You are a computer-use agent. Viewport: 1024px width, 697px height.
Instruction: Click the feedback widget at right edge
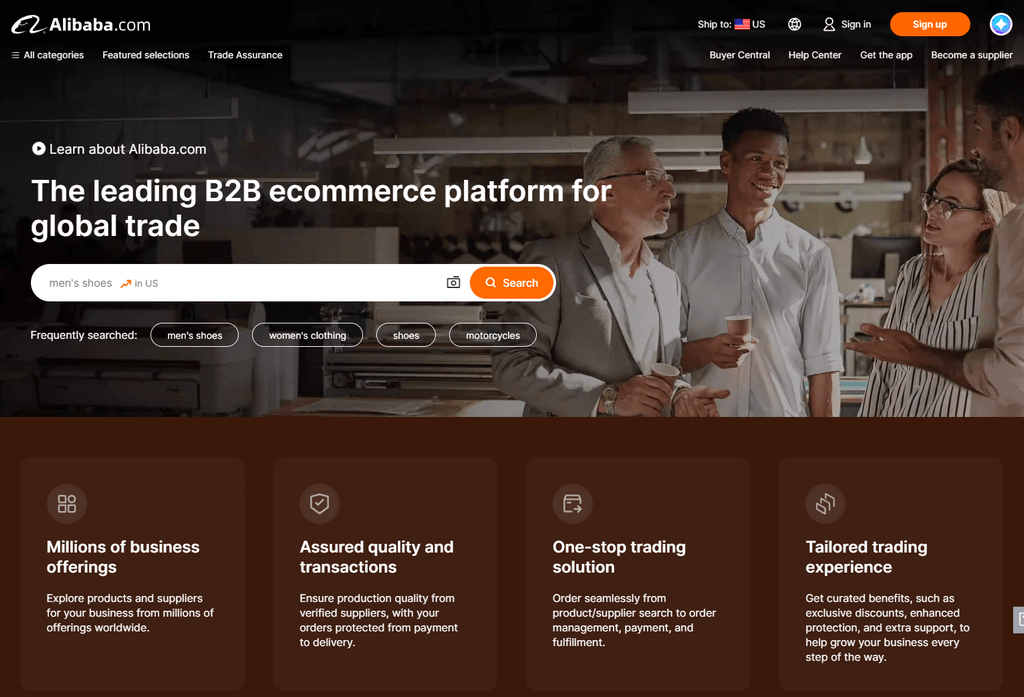point(1018,620)
